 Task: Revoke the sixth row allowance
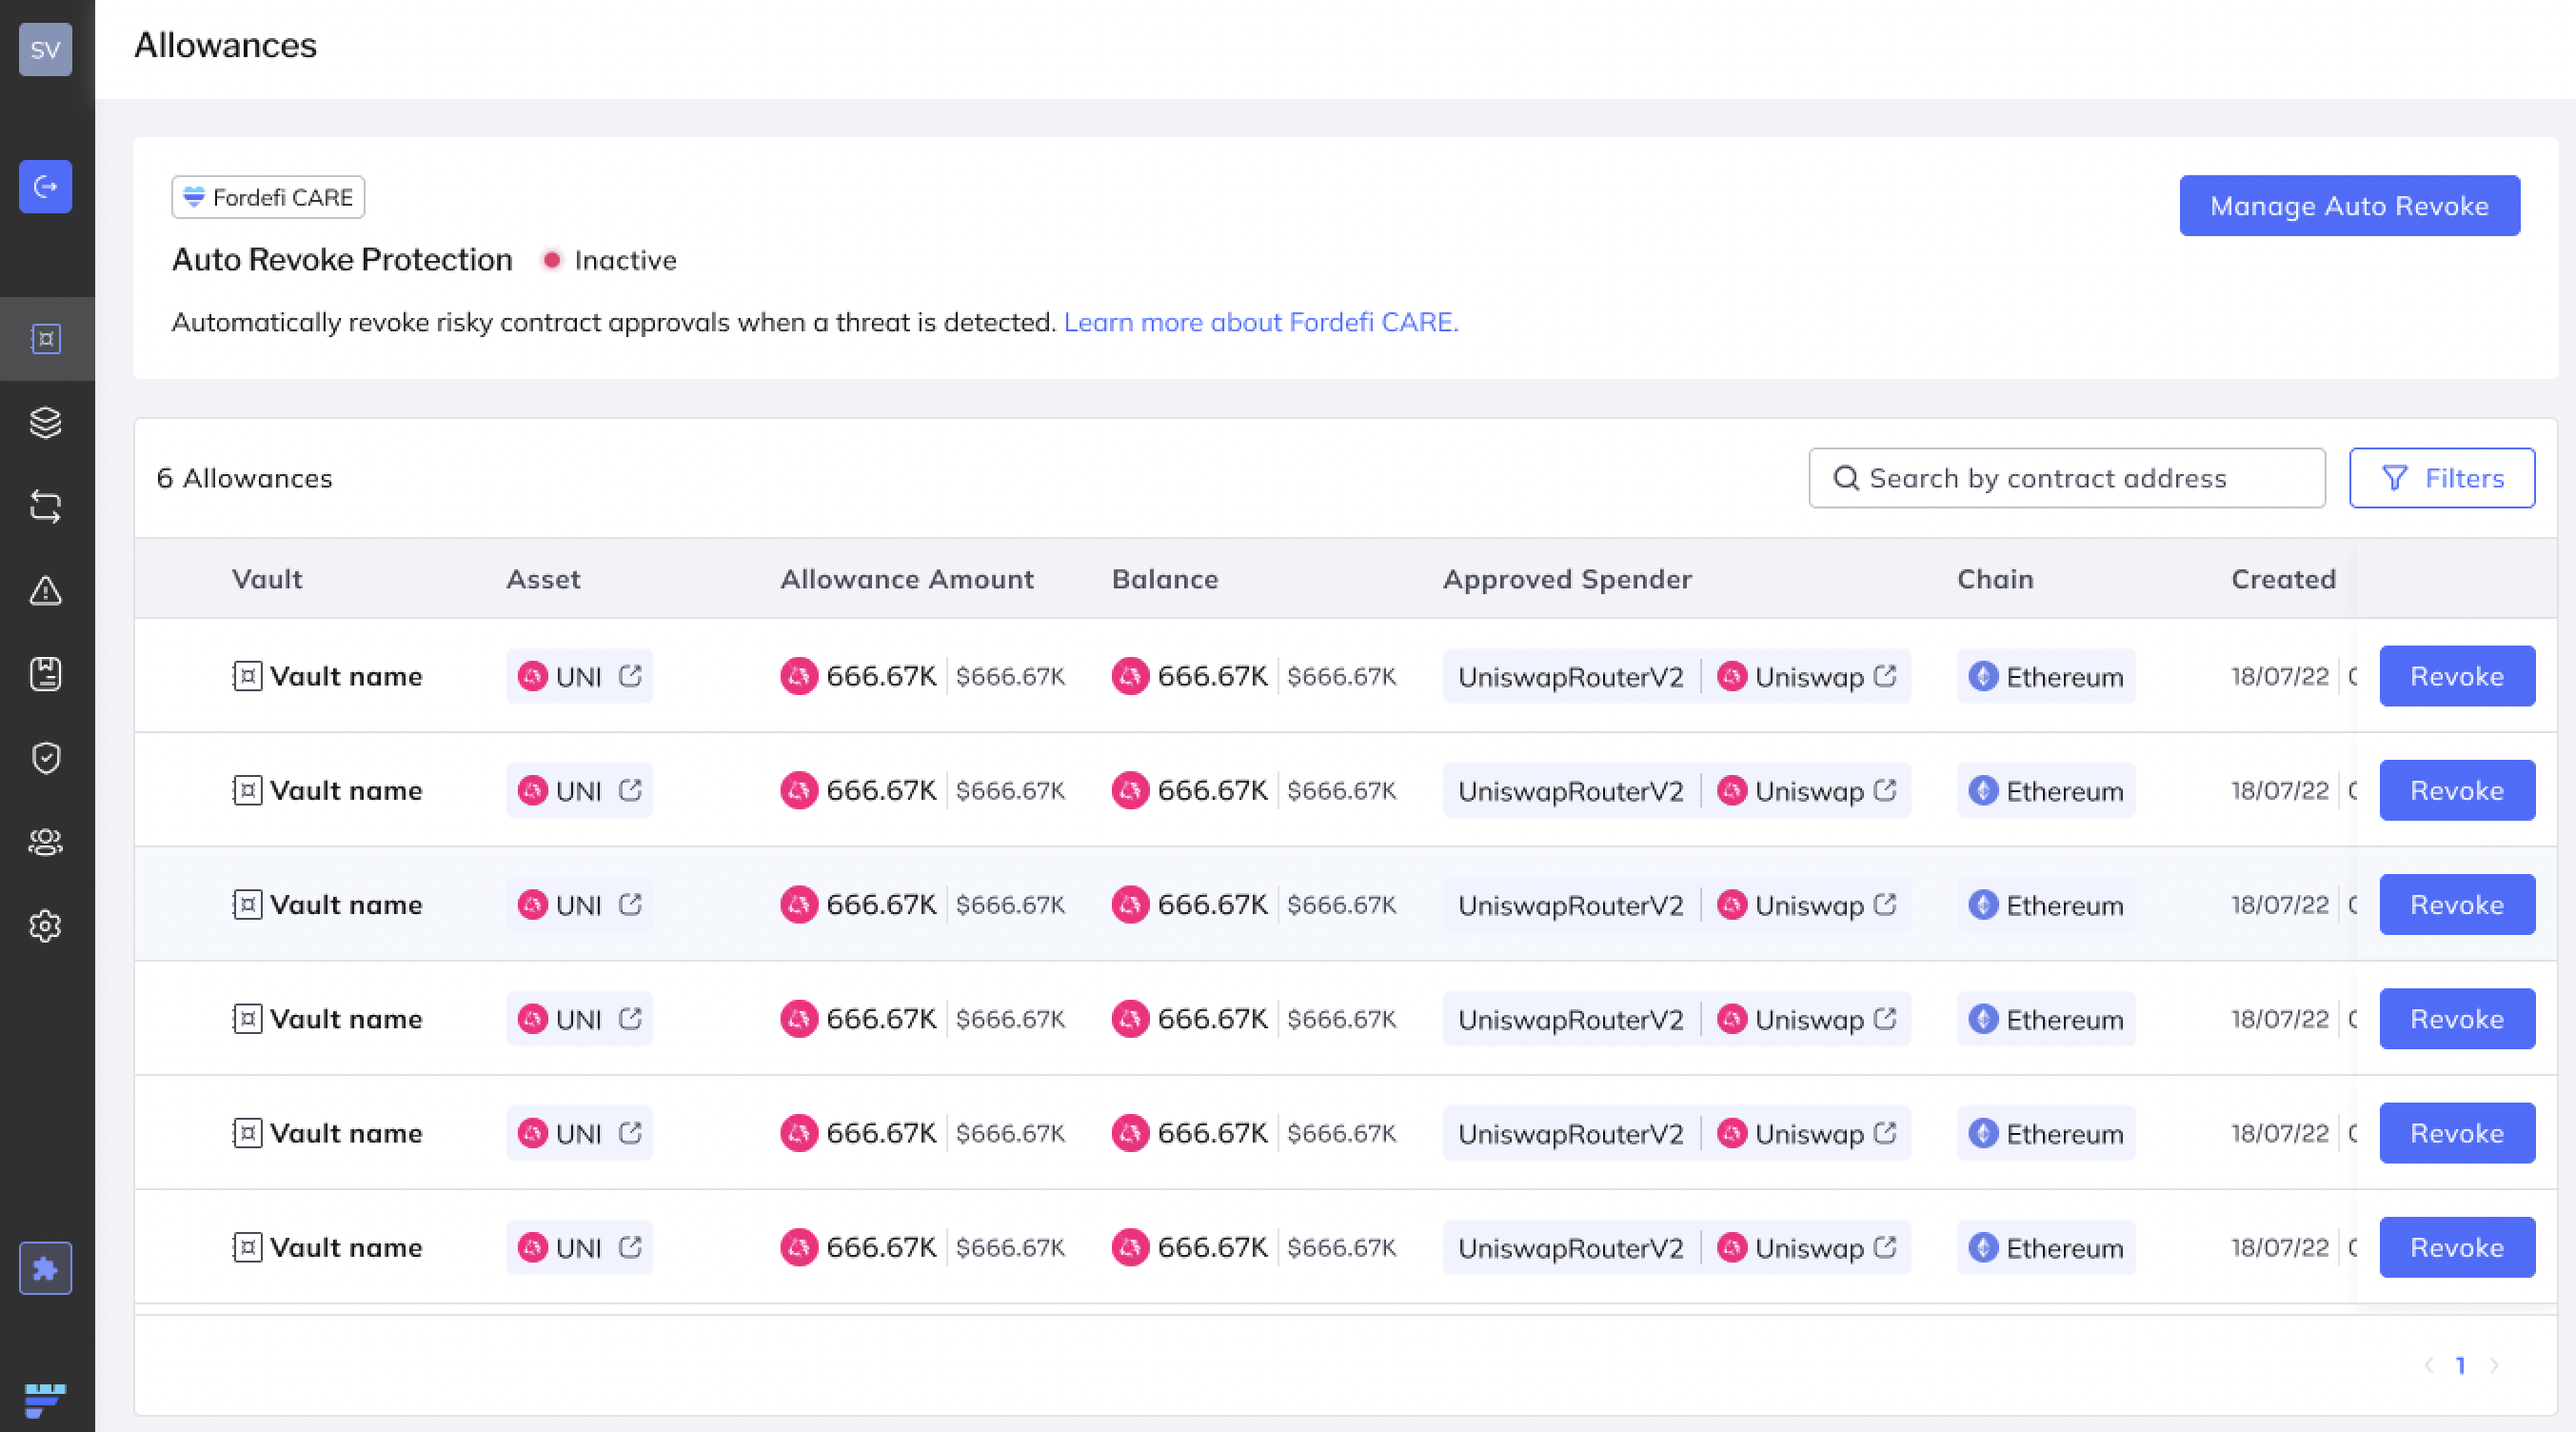[2457, 1247]
